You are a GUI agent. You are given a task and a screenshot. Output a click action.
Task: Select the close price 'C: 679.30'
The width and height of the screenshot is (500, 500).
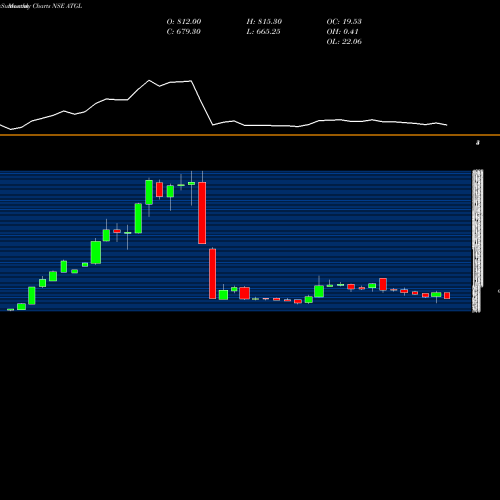click(184, 32)
